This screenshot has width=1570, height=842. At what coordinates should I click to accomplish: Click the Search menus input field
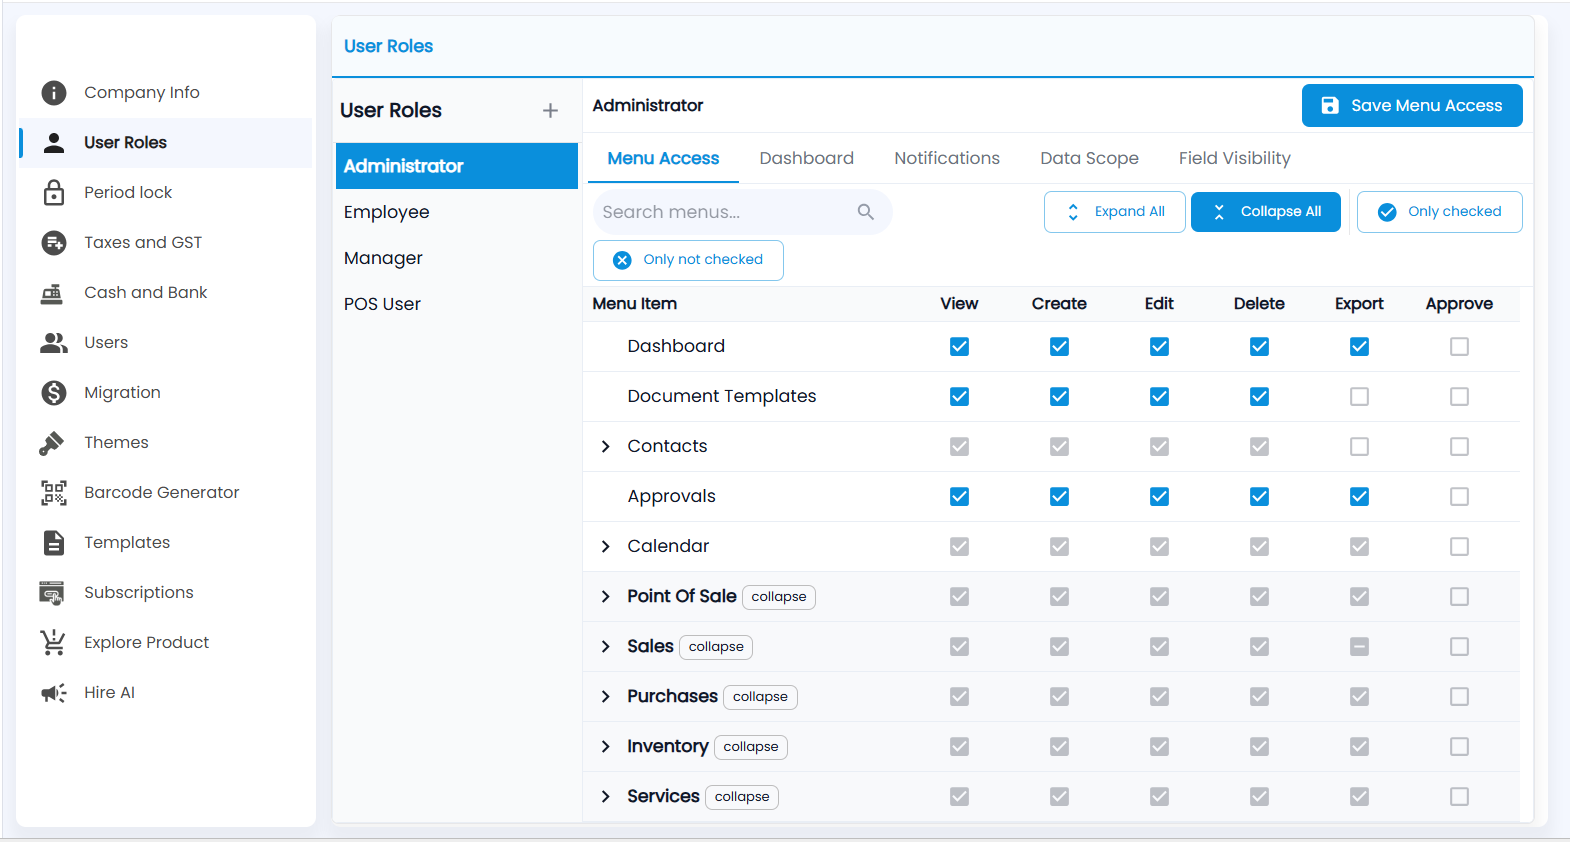click(x=742, y=212)
